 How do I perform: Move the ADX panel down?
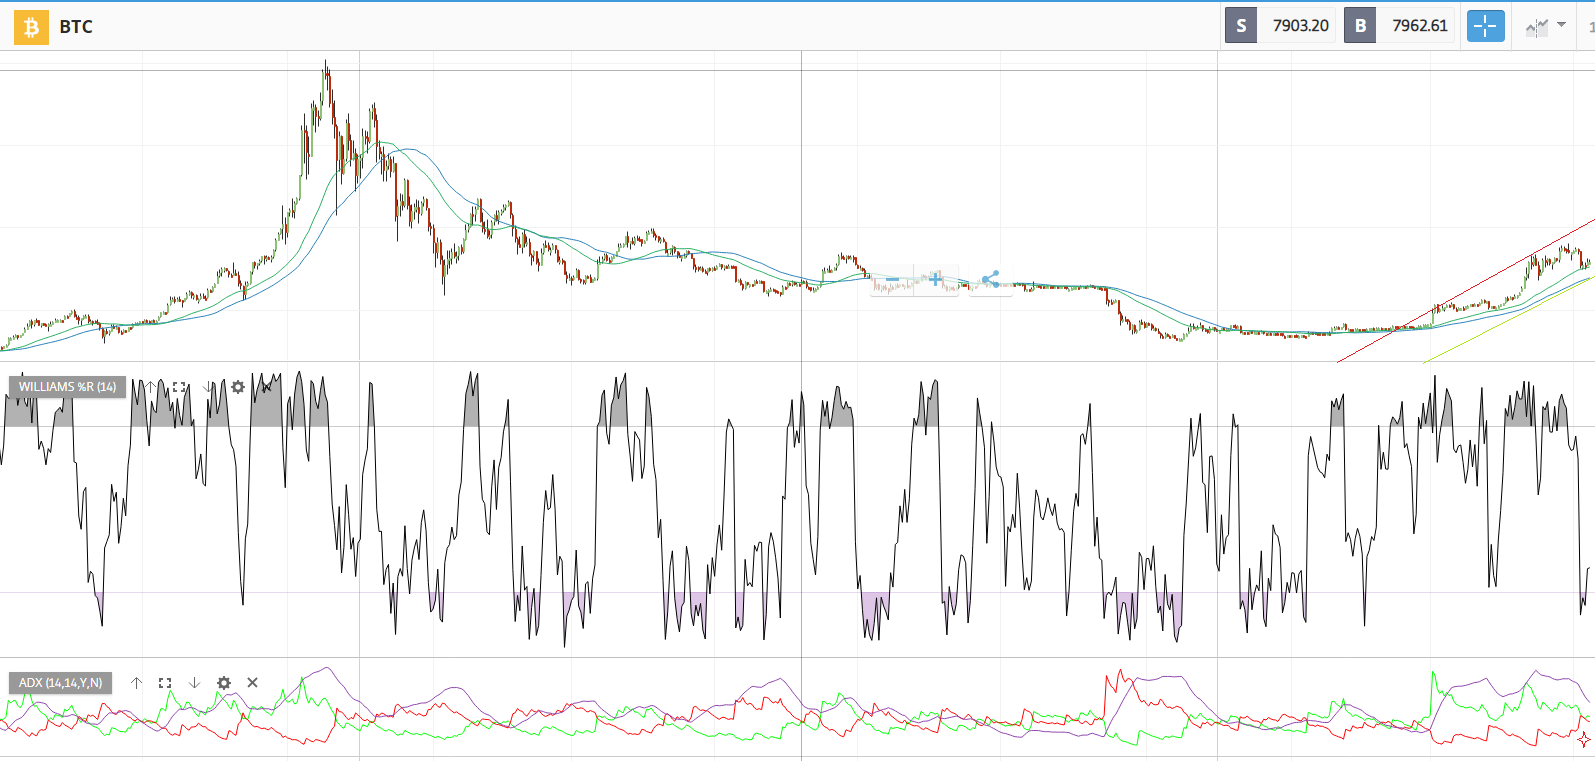(x=194, y=683)
